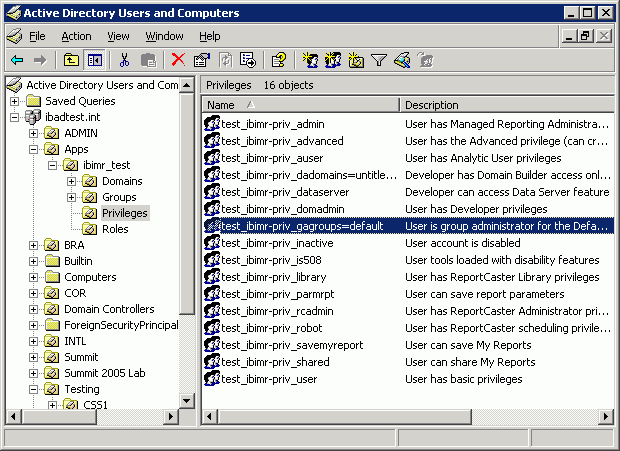Viewport: 620px width, 451px height.
Task: Toggle the show/hide console tree icon
Action: 95,60
